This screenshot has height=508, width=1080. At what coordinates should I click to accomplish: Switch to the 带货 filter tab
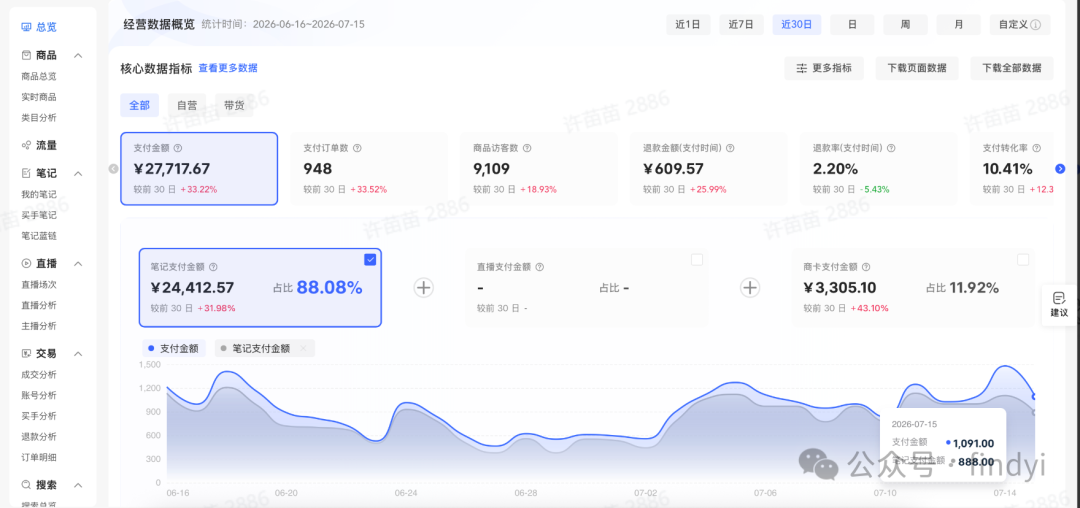pos(233,105)
